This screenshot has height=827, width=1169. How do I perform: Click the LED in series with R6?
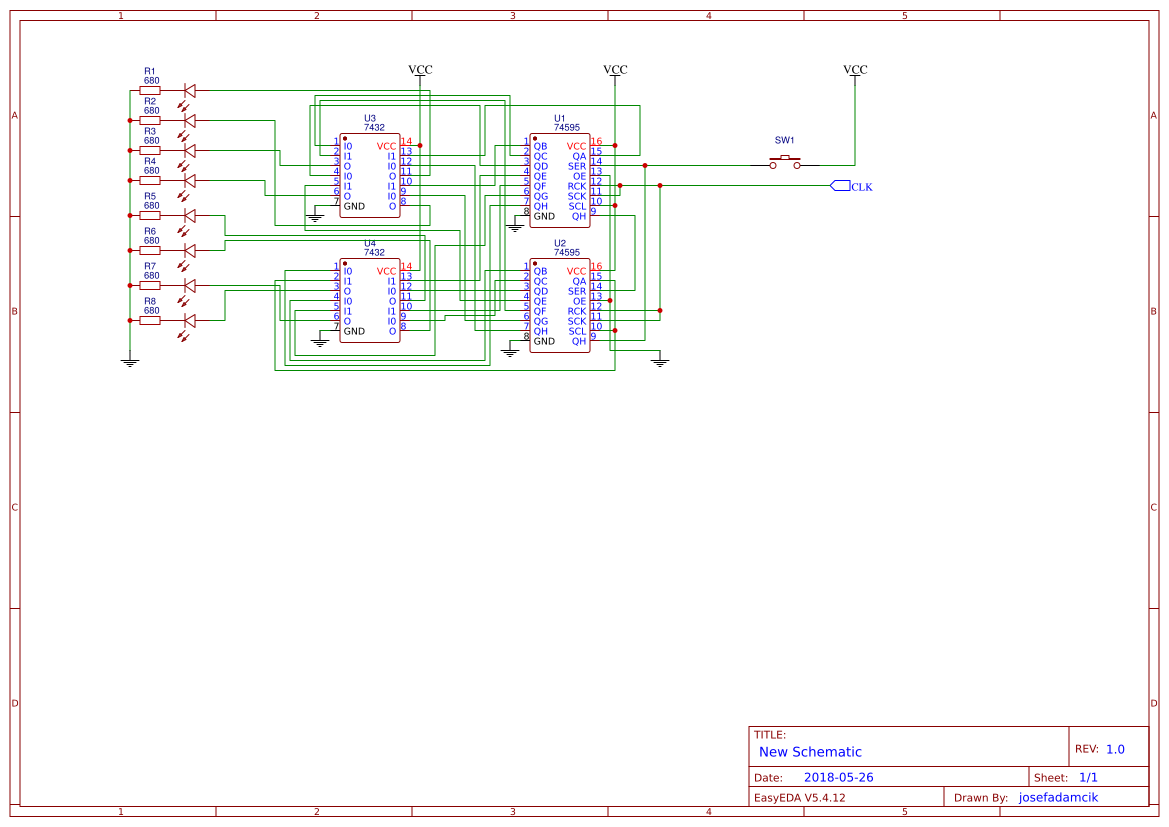[189, 251]
